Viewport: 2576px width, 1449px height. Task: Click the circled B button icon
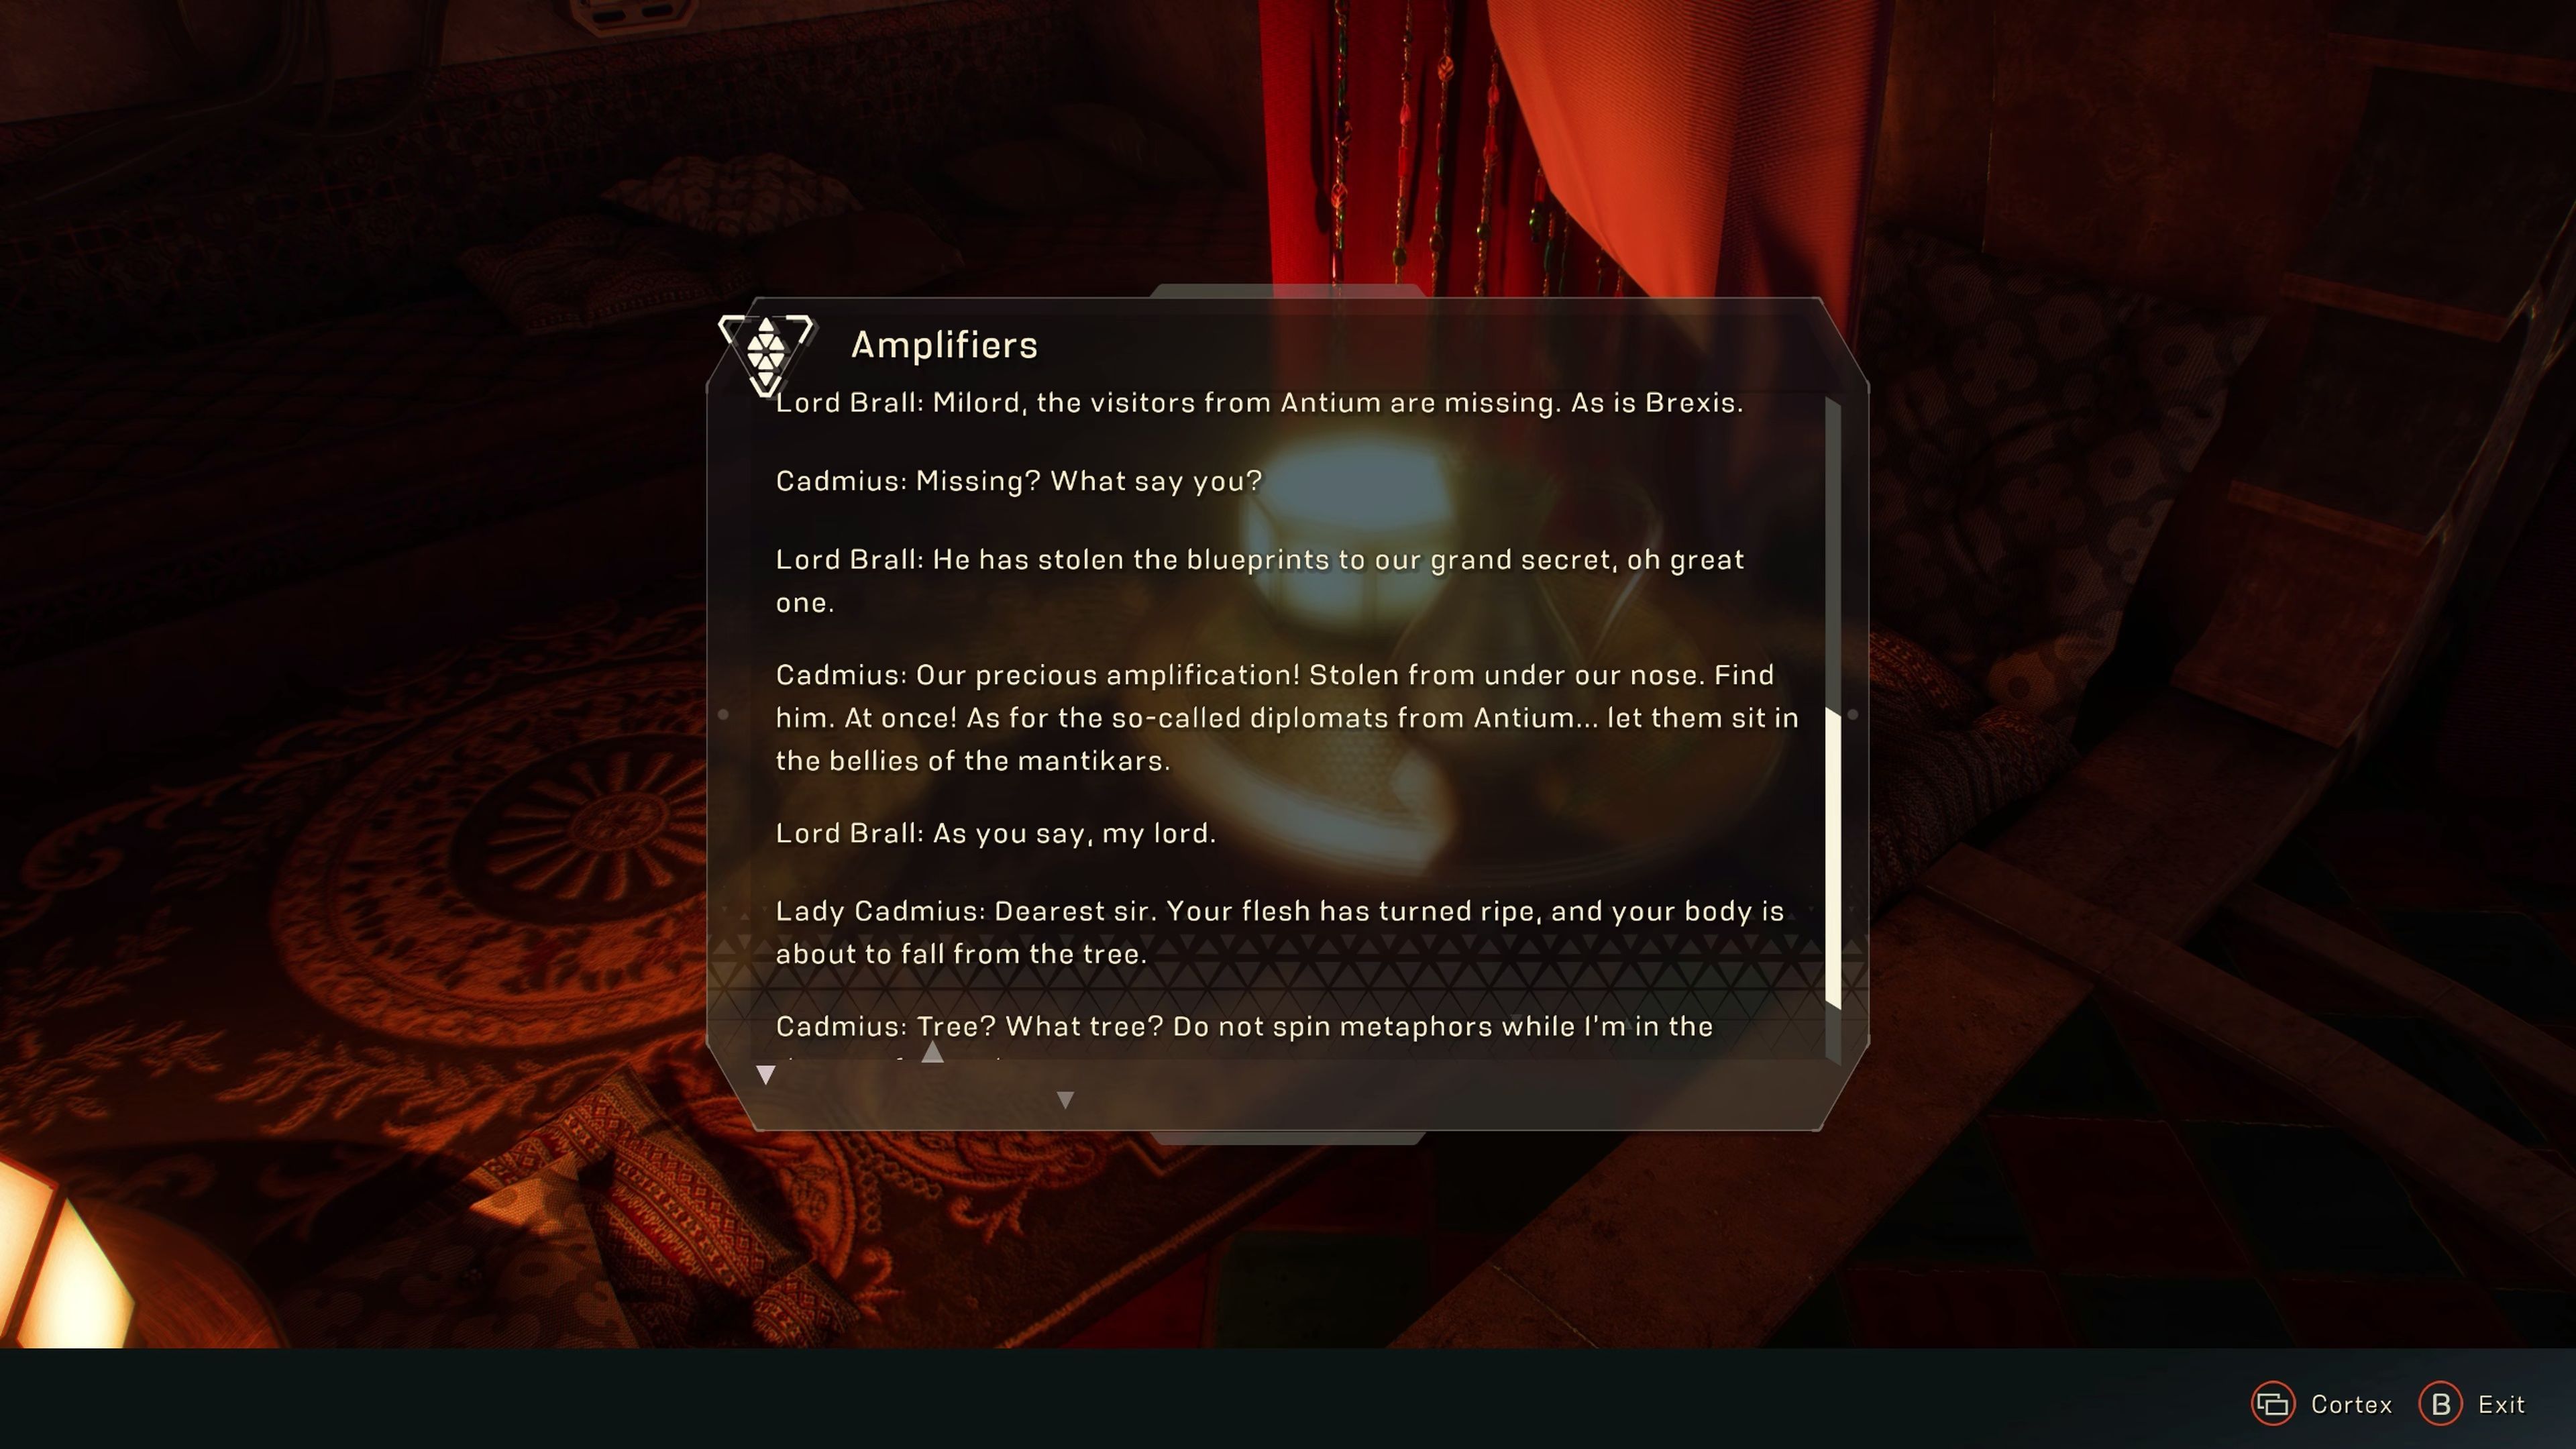click(2440, 1404)
